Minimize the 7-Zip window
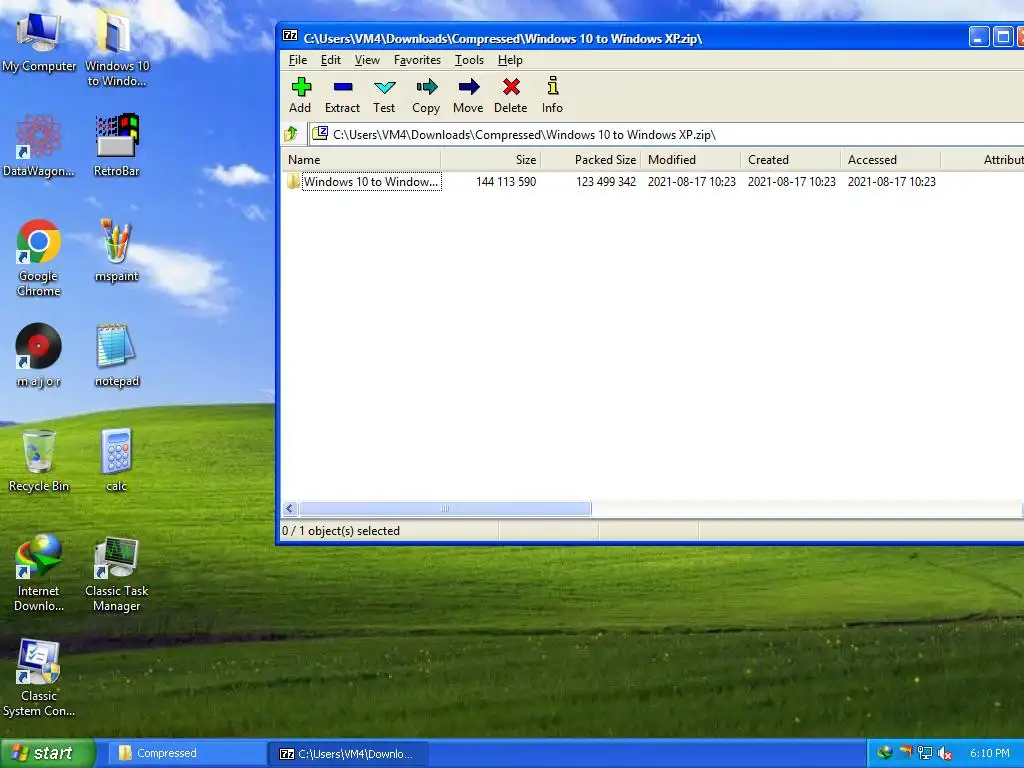Screen dimensions: 1024x768 tap(978, 37)
